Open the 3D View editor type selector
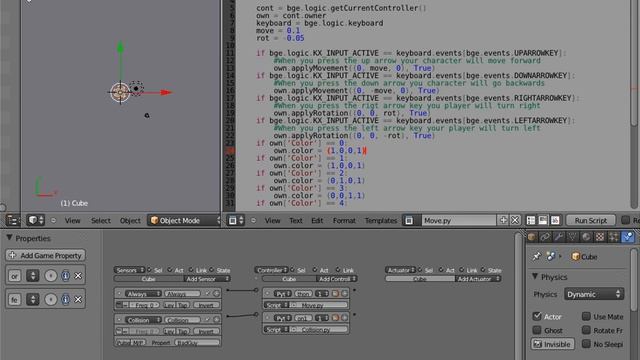Screen dimensions: 640x360 36,220
